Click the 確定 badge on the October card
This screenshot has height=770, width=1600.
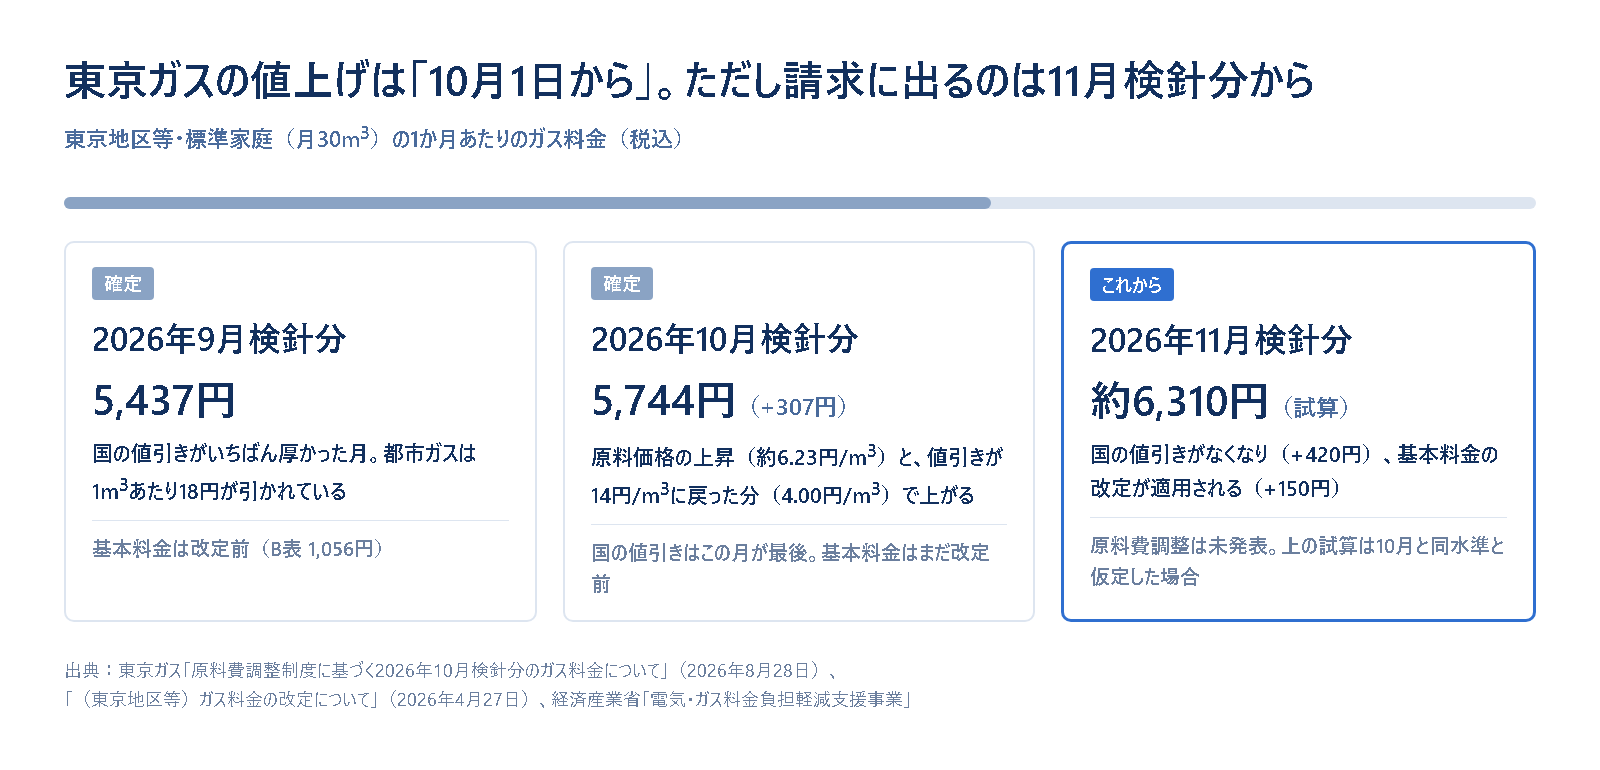click(622, 284)
